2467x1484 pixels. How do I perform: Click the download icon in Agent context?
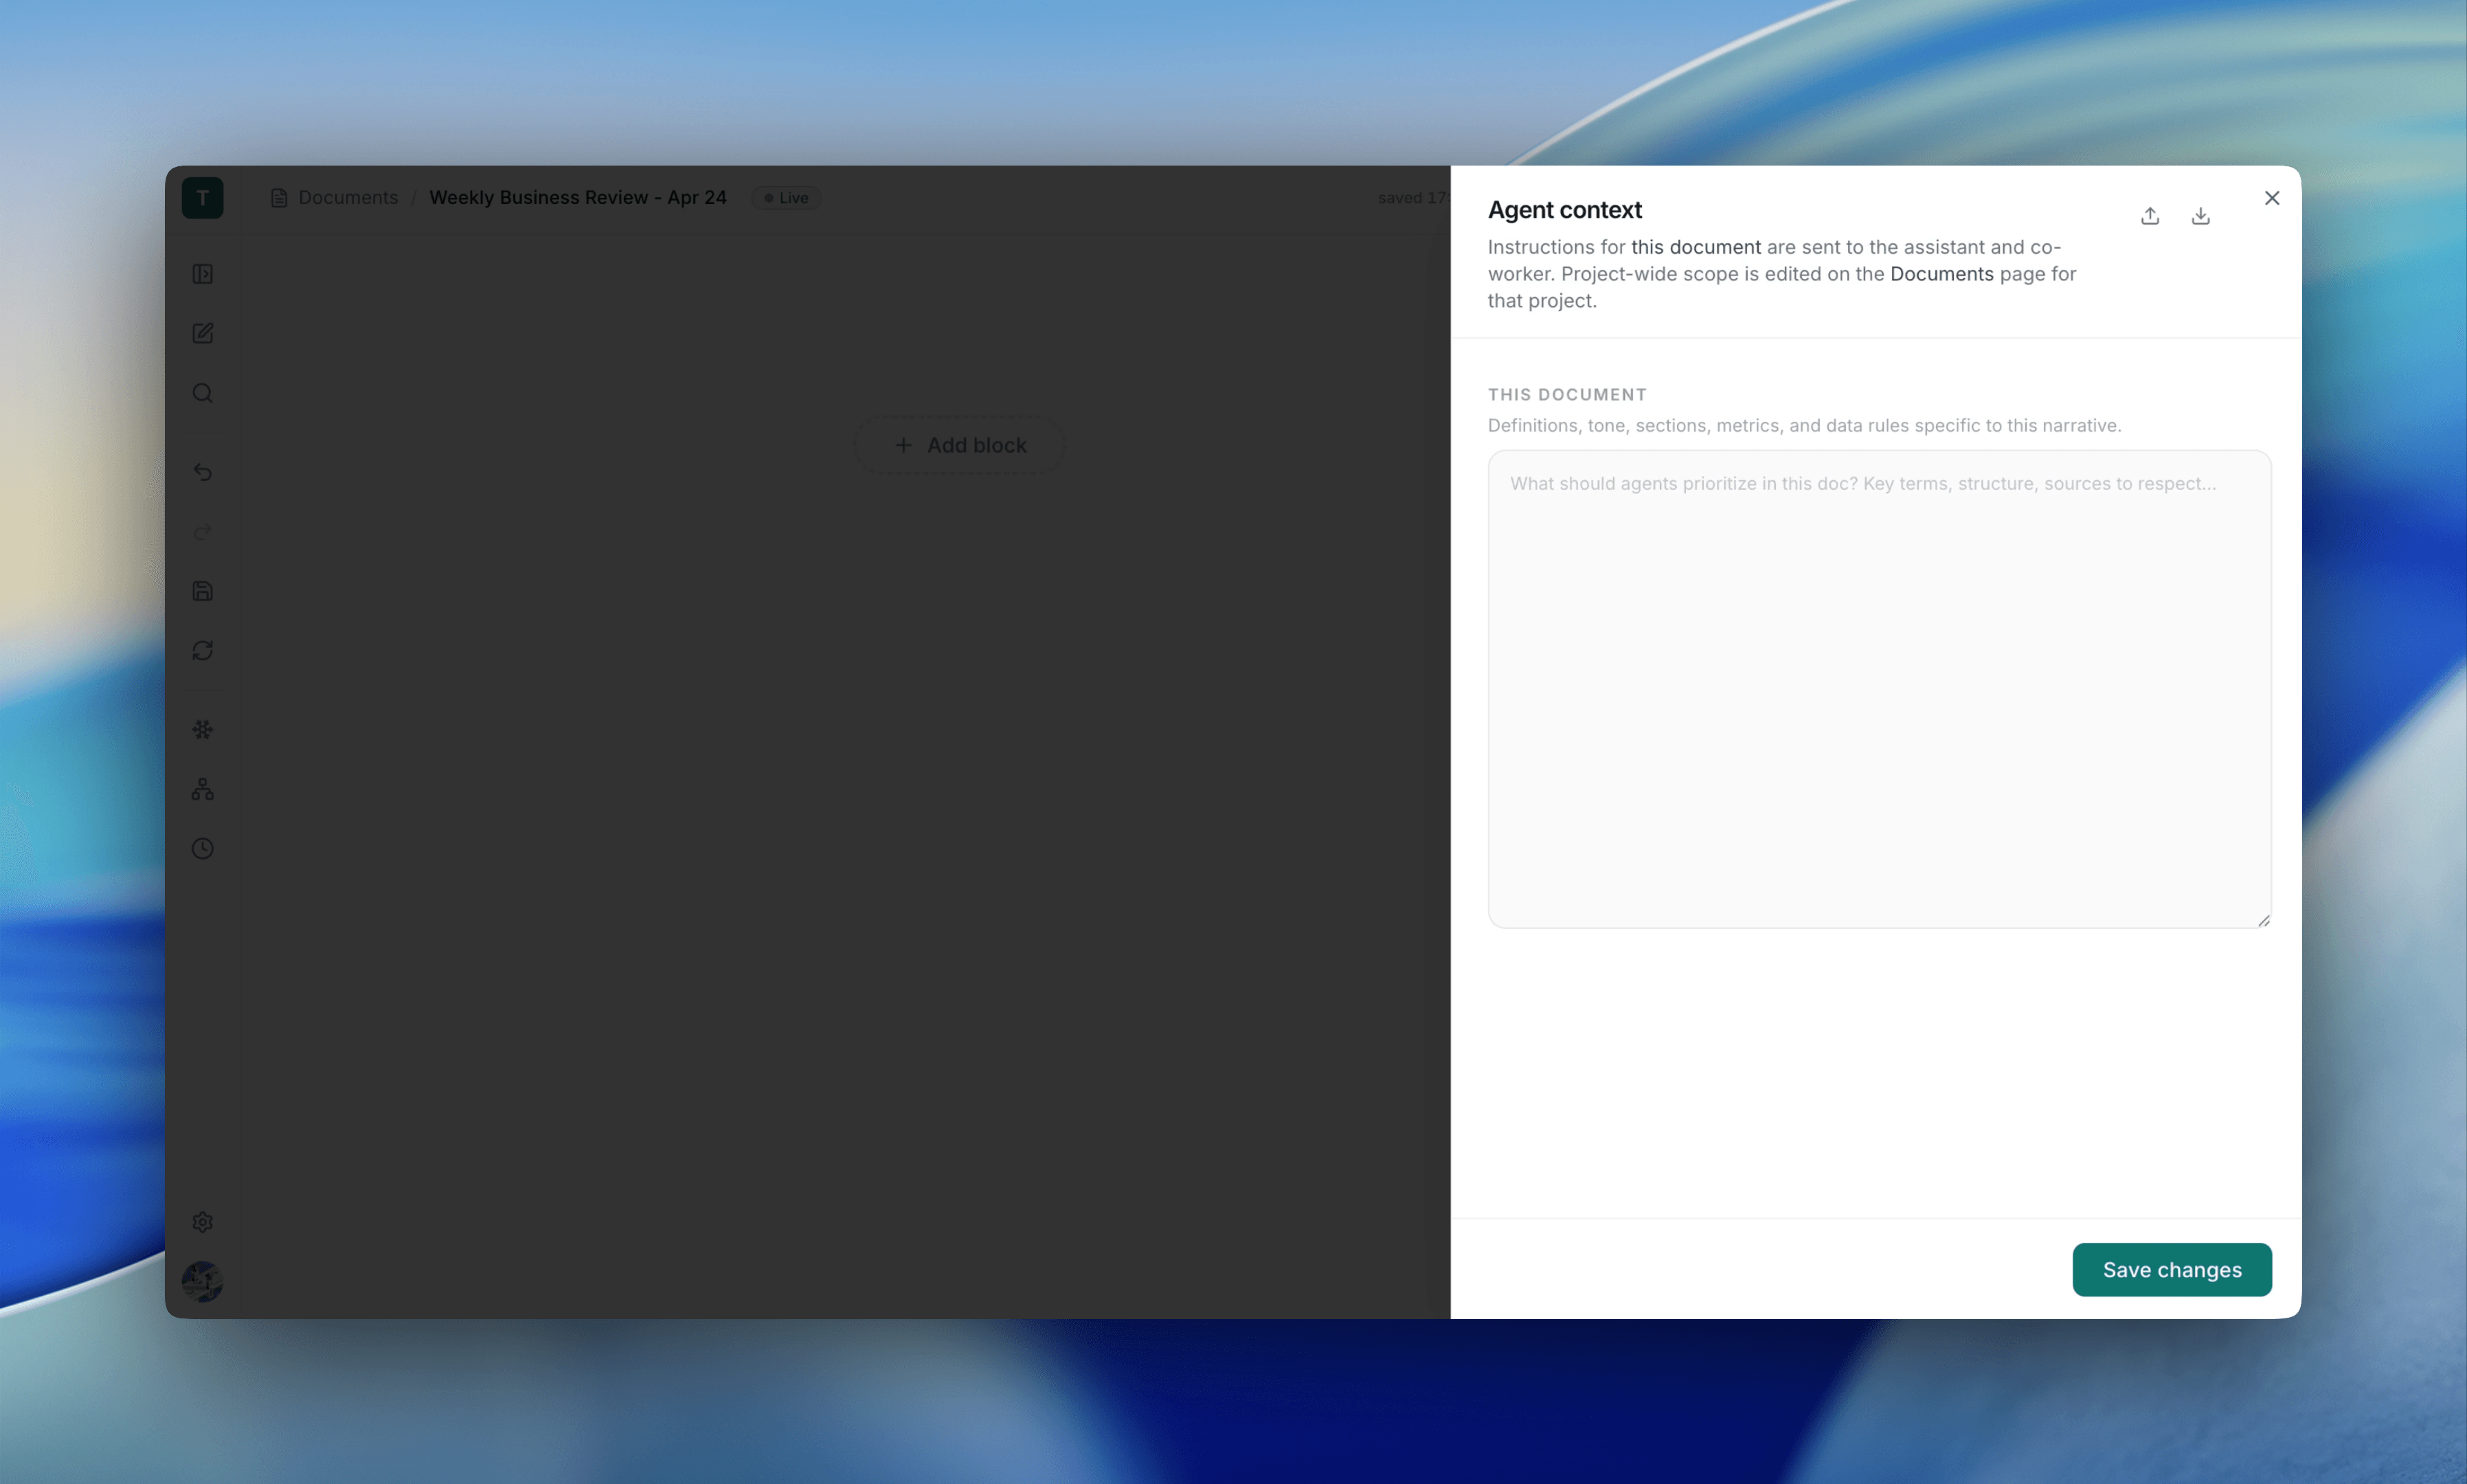(x=2201, y=216)
